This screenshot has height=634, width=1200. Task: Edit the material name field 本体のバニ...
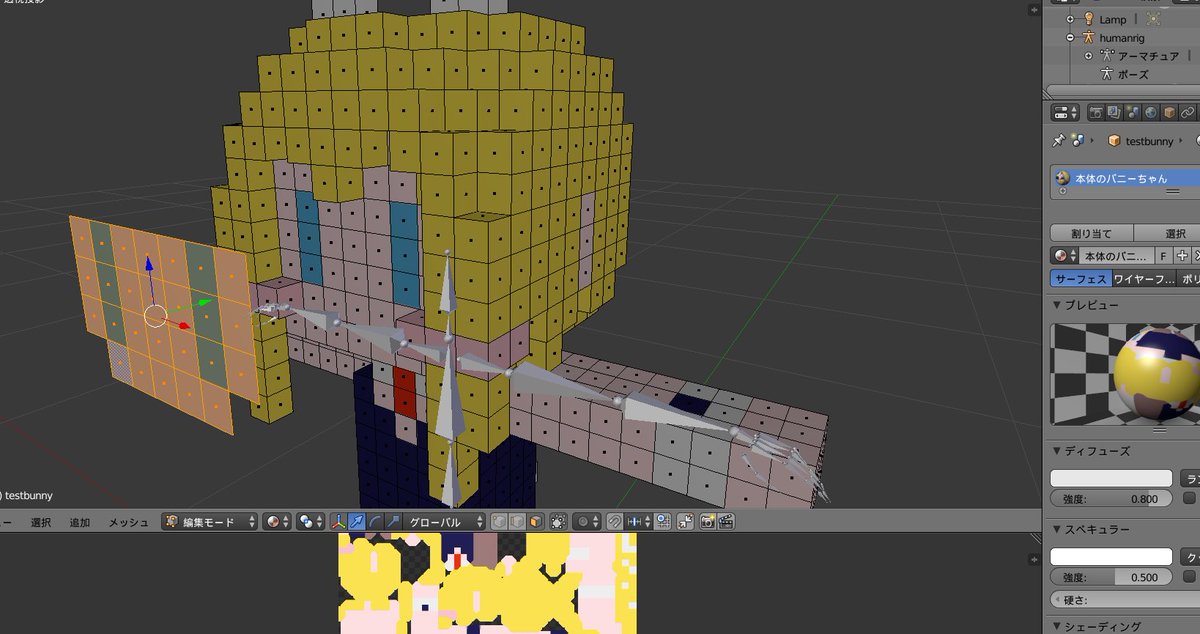pos(1117,255)
